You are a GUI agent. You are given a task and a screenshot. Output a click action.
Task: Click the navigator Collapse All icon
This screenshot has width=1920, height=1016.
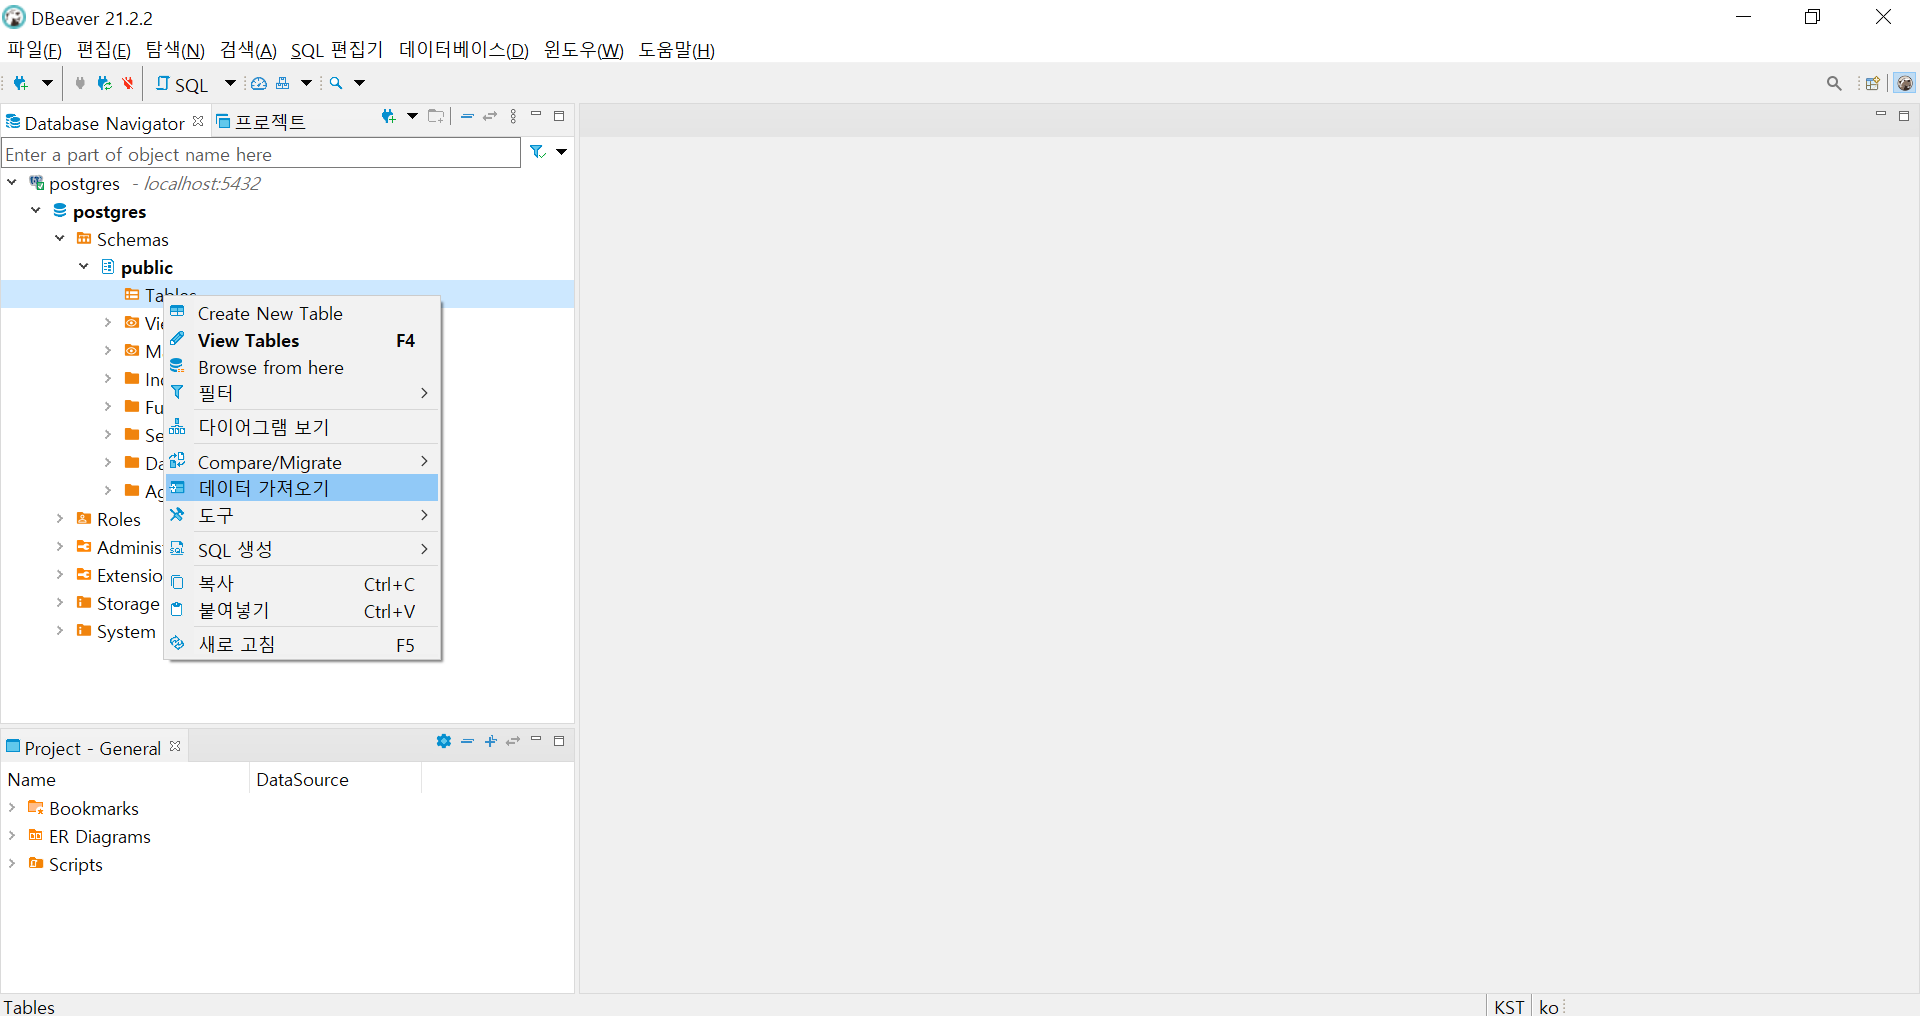(x=467, y=117)
